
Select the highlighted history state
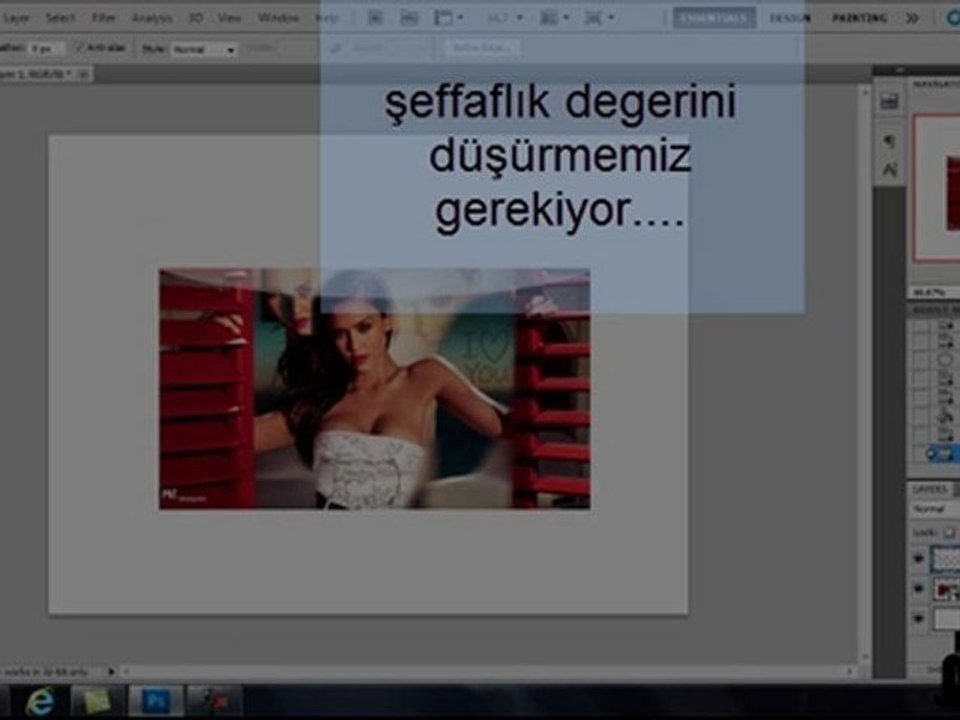pyautogui.click(x=942, y=454)
